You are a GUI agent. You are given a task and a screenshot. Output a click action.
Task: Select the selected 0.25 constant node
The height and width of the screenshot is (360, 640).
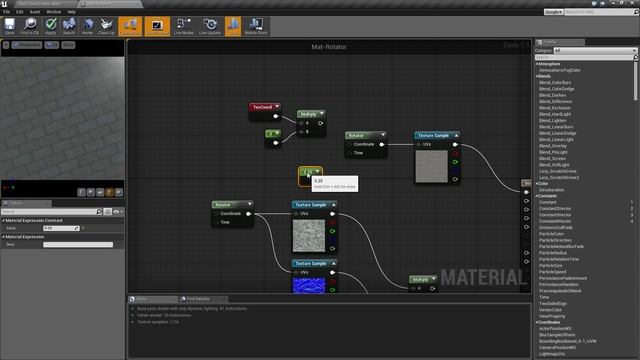click(x=311, y=176)
